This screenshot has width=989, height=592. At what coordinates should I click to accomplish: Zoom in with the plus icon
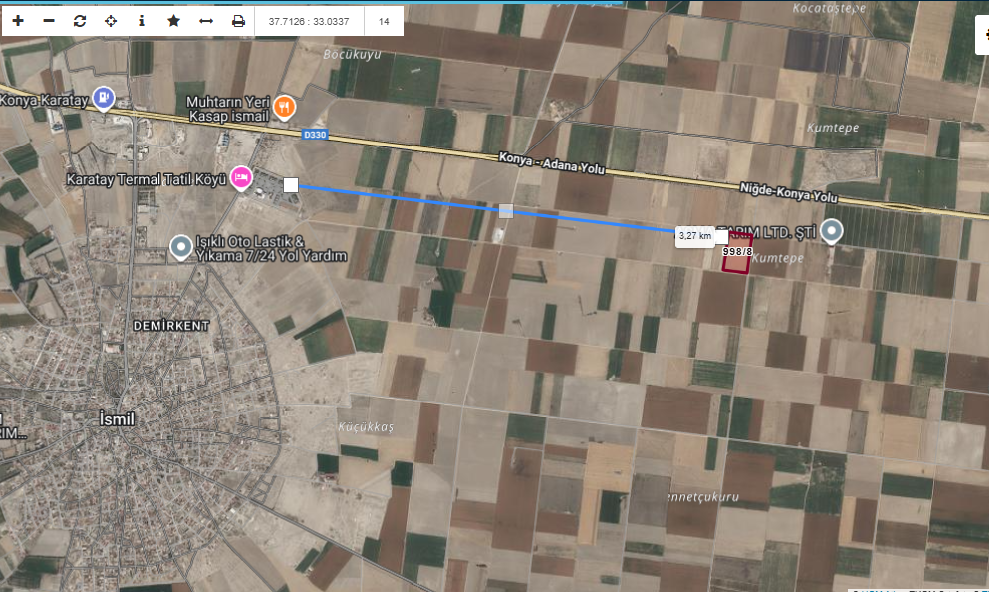pos(18,21)
